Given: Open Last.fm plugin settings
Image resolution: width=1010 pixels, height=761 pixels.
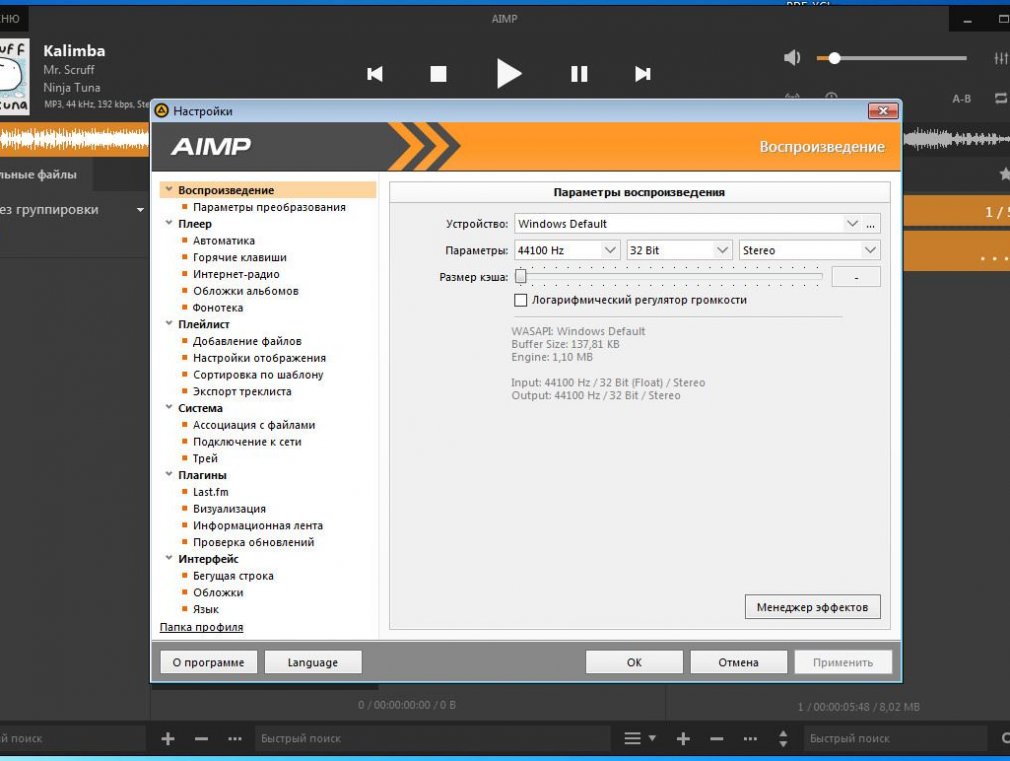Looking at the screenshot, I should (x=211, y=492).
